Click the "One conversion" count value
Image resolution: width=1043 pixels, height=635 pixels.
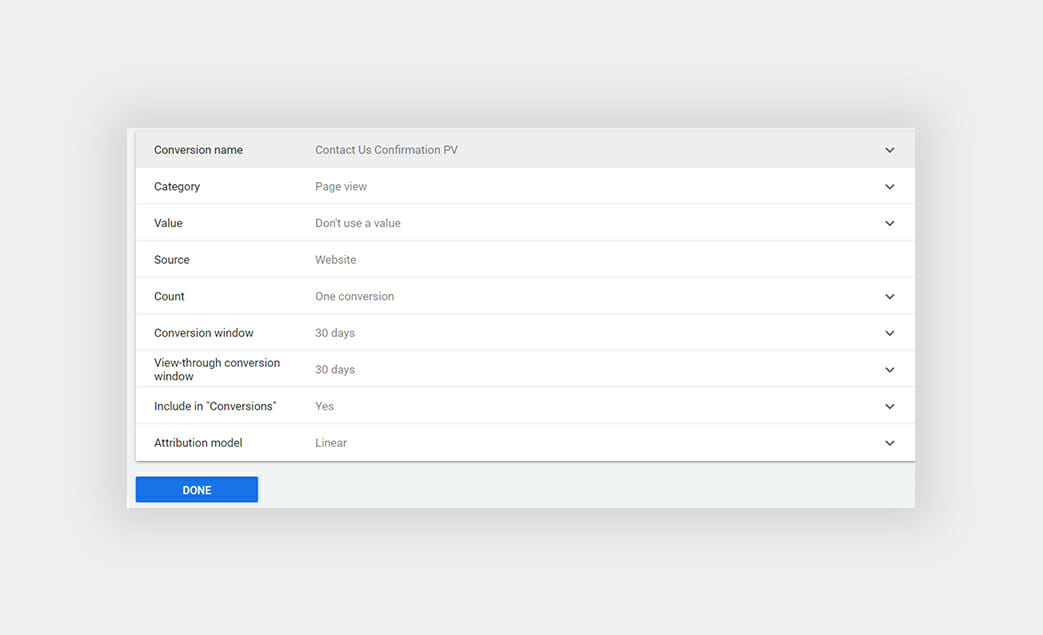pyautogui.click(x=355, y=297)
